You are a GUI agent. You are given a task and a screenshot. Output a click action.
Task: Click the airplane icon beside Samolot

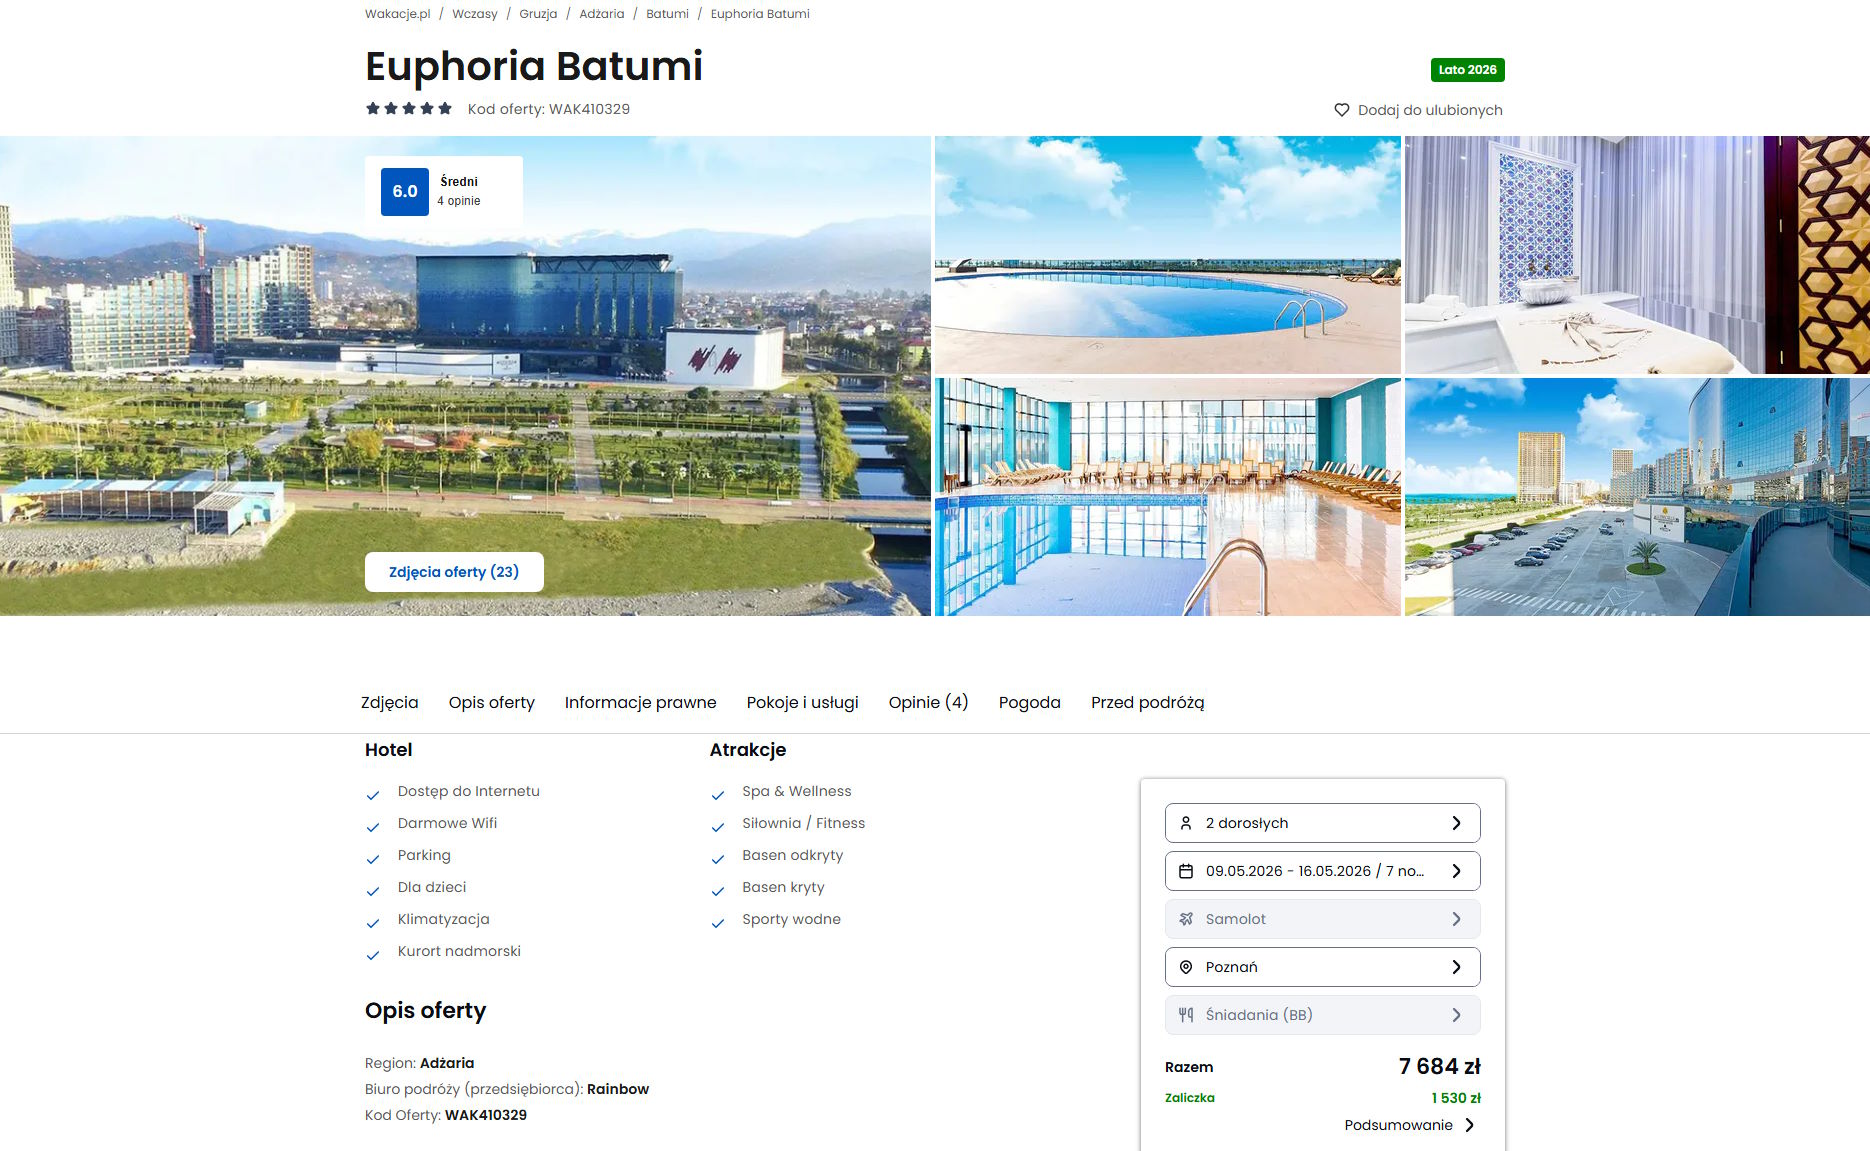(x=1186, y=919)
